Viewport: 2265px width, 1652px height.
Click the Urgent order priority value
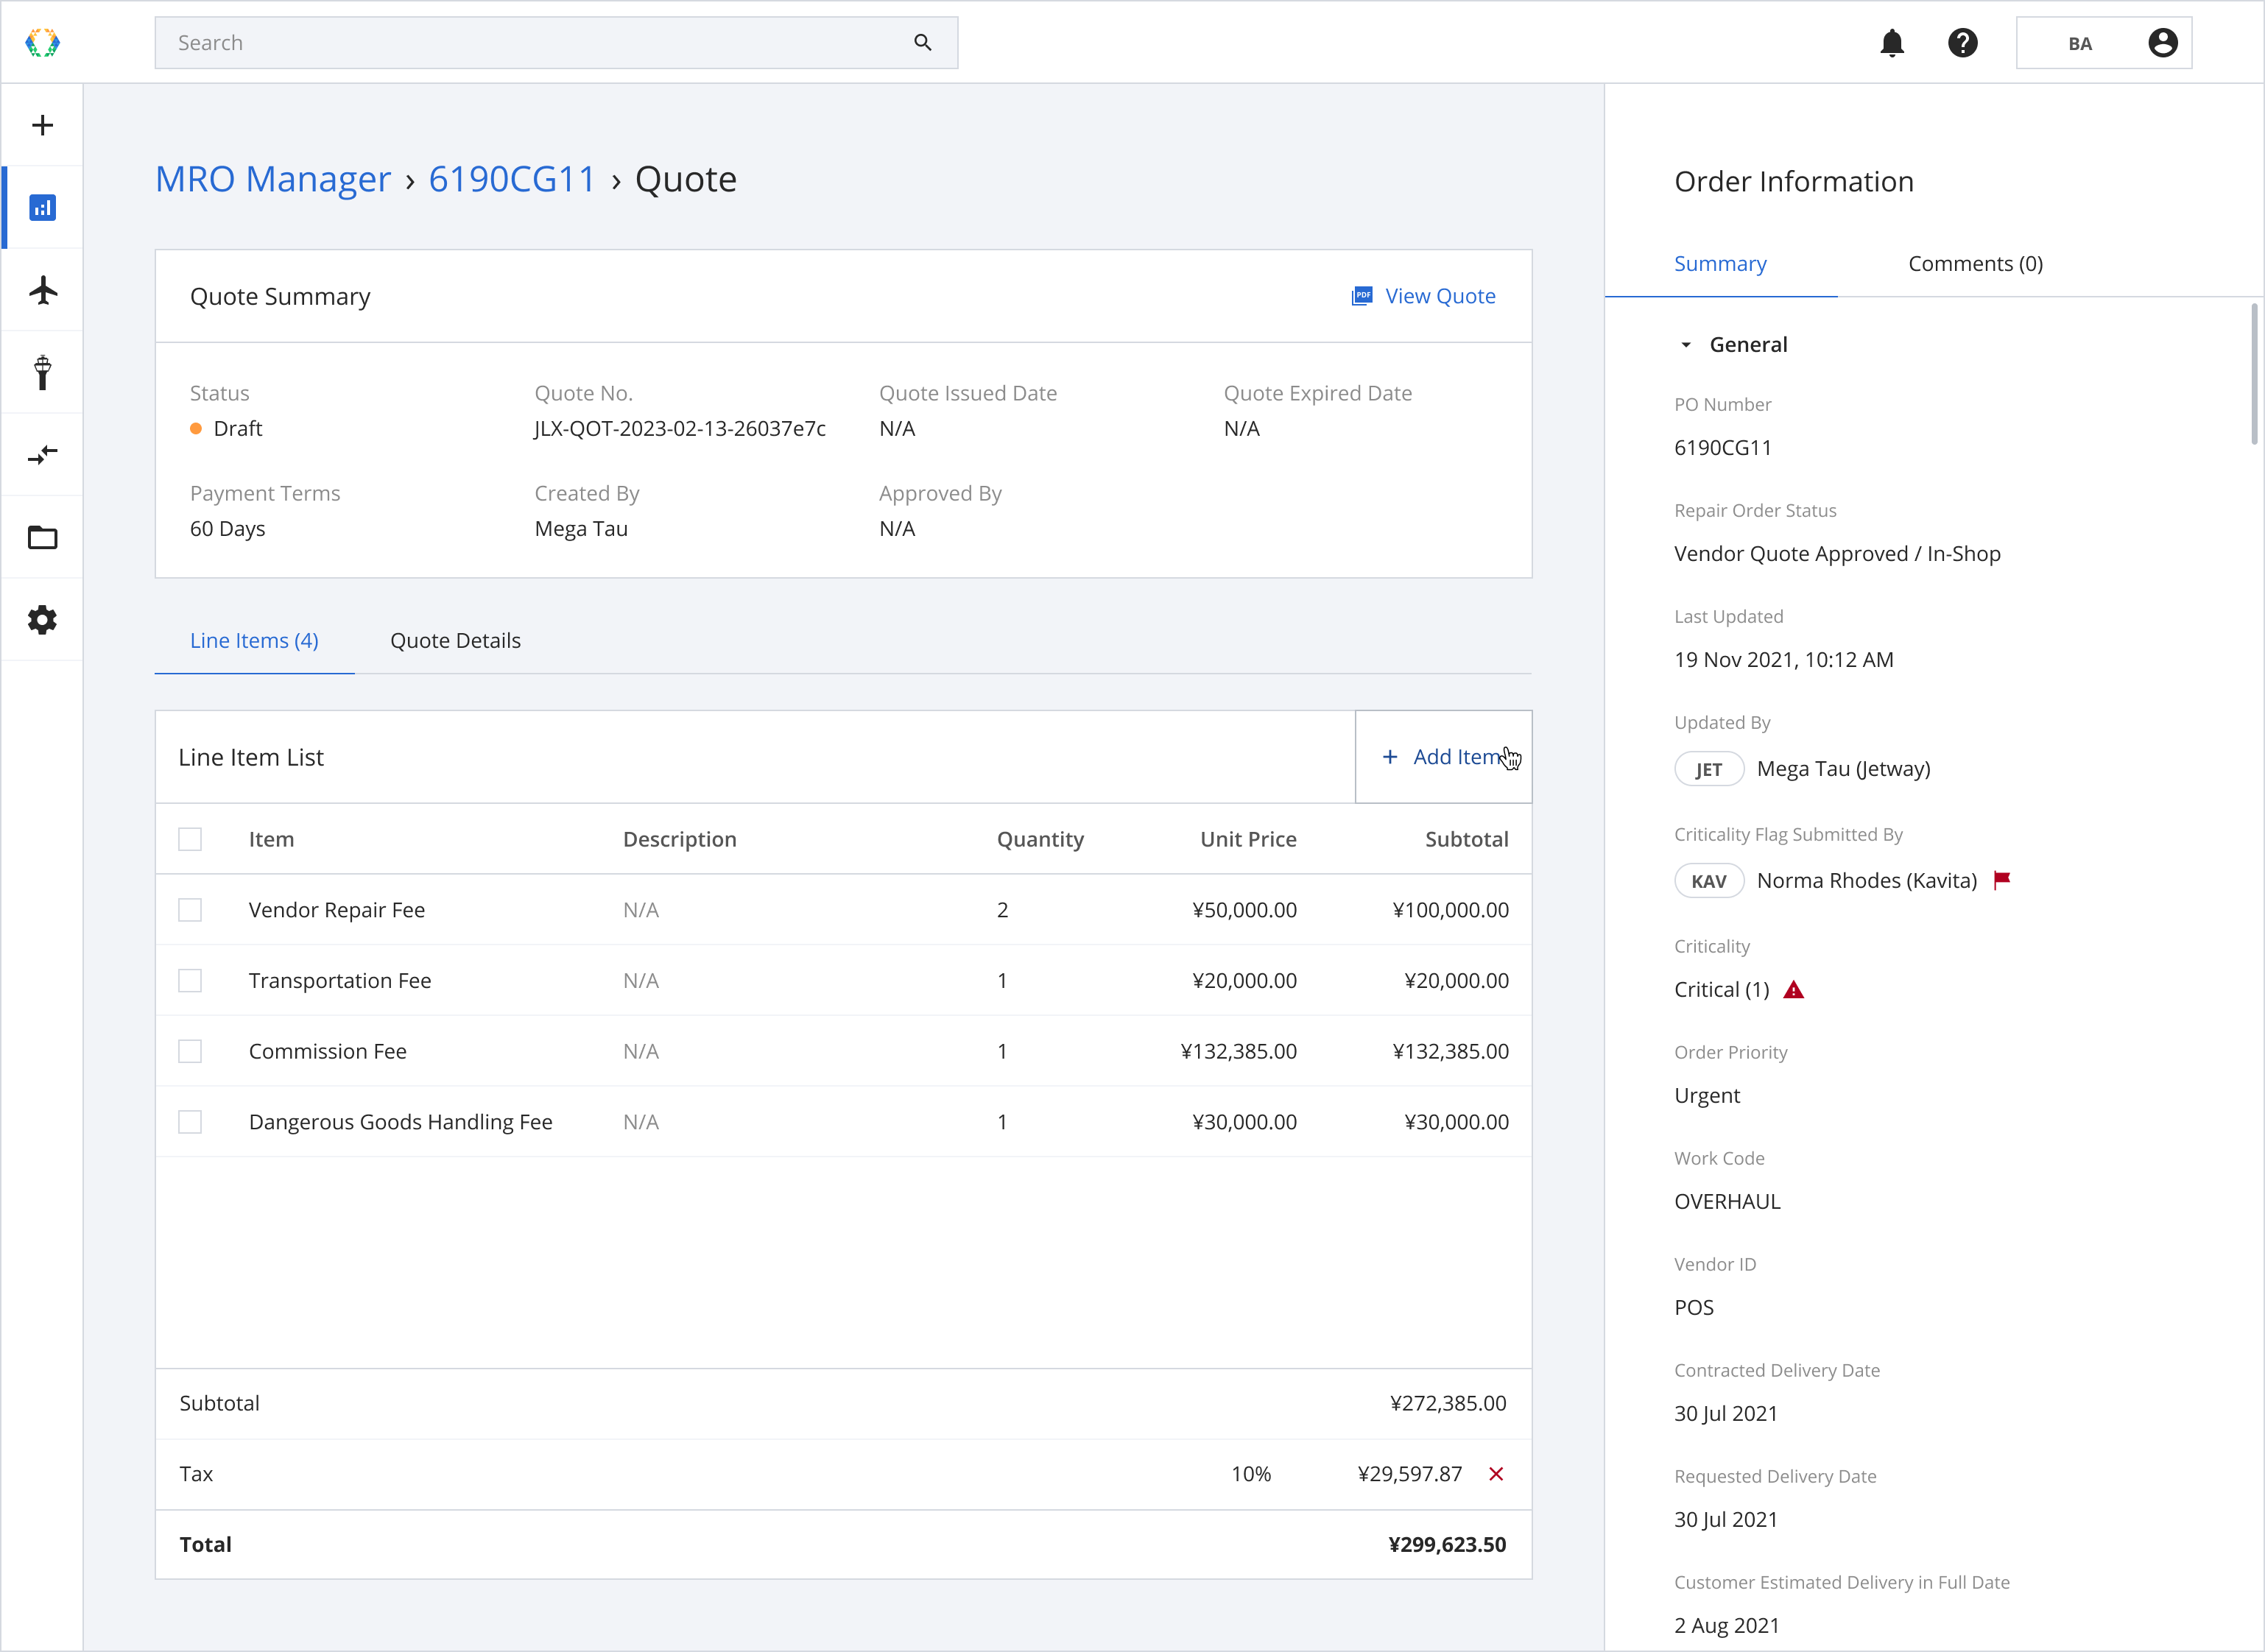click(1707, 1096)
